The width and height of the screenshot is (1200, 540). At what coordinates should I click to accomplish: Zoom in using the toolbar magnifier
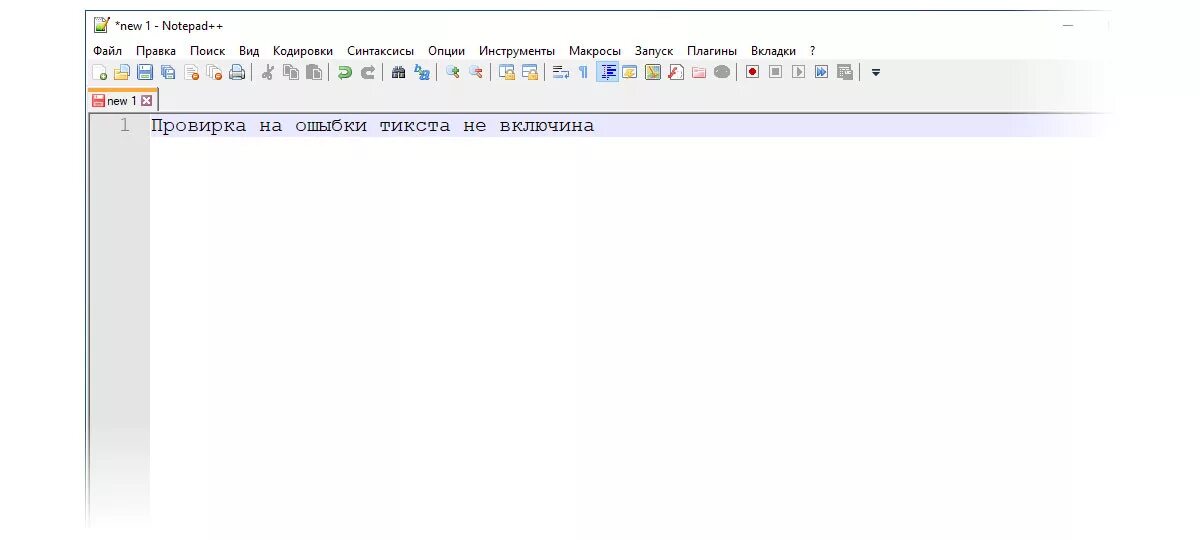pos(453,72)
